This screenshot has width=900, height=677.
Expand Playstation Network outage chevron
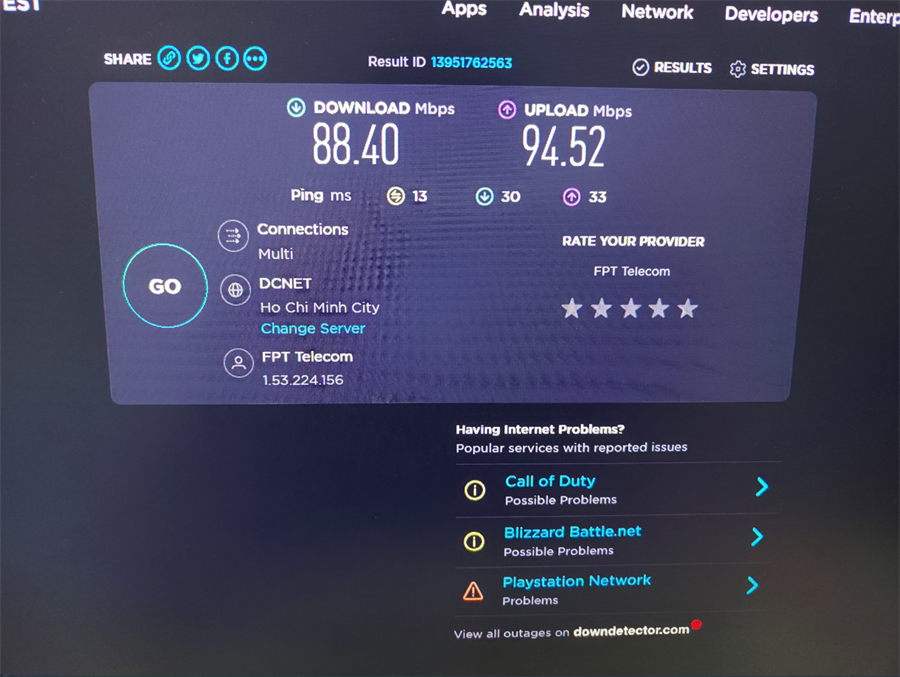click(x=752, y=585)
